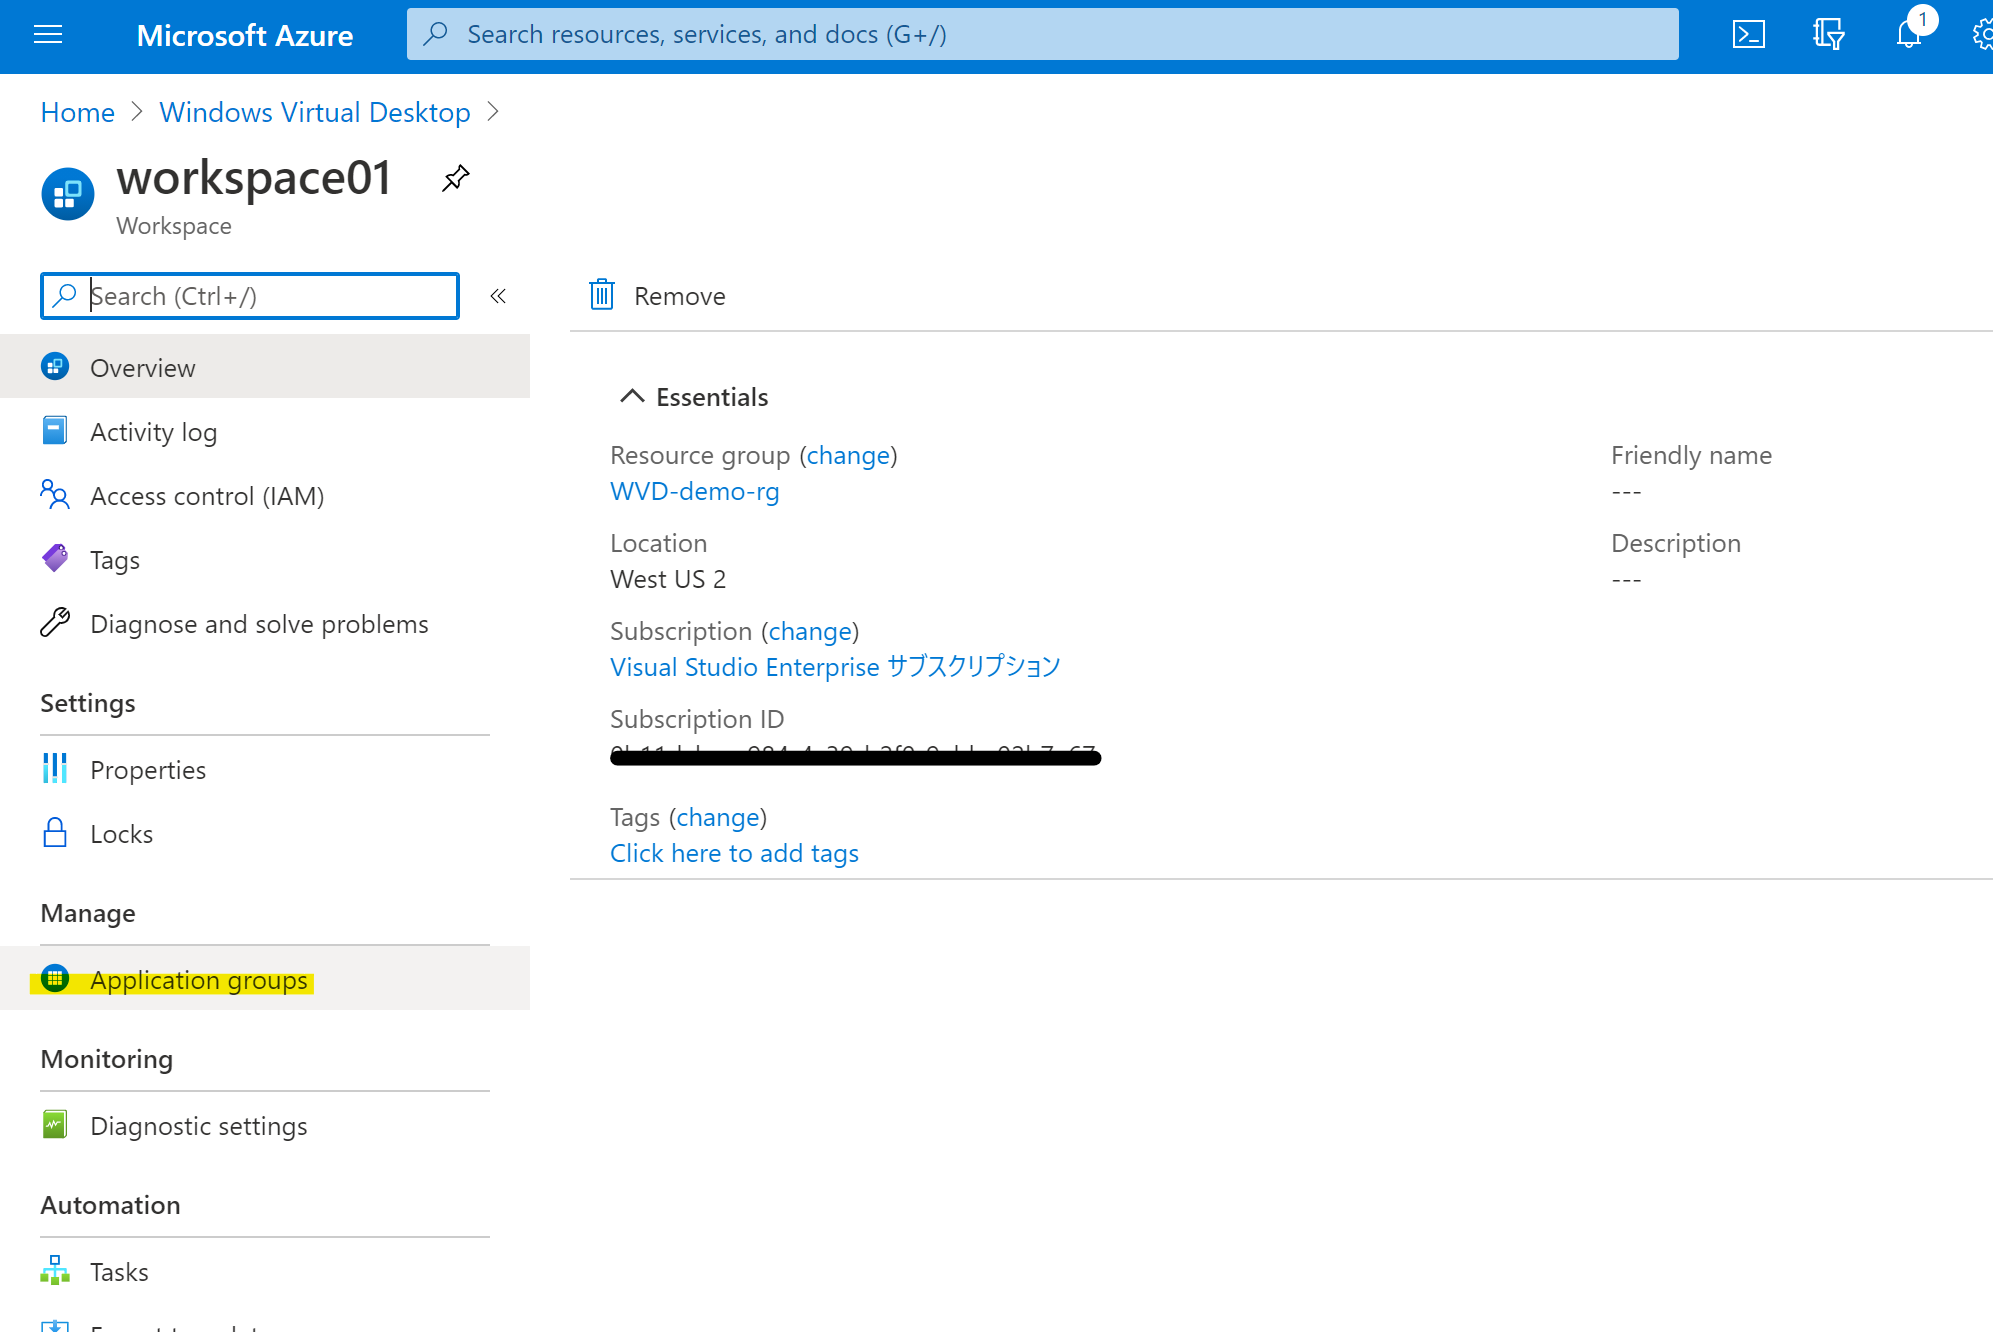Select the Overview blade icon
The image size is (1993, 1332).
coord(55,366)
